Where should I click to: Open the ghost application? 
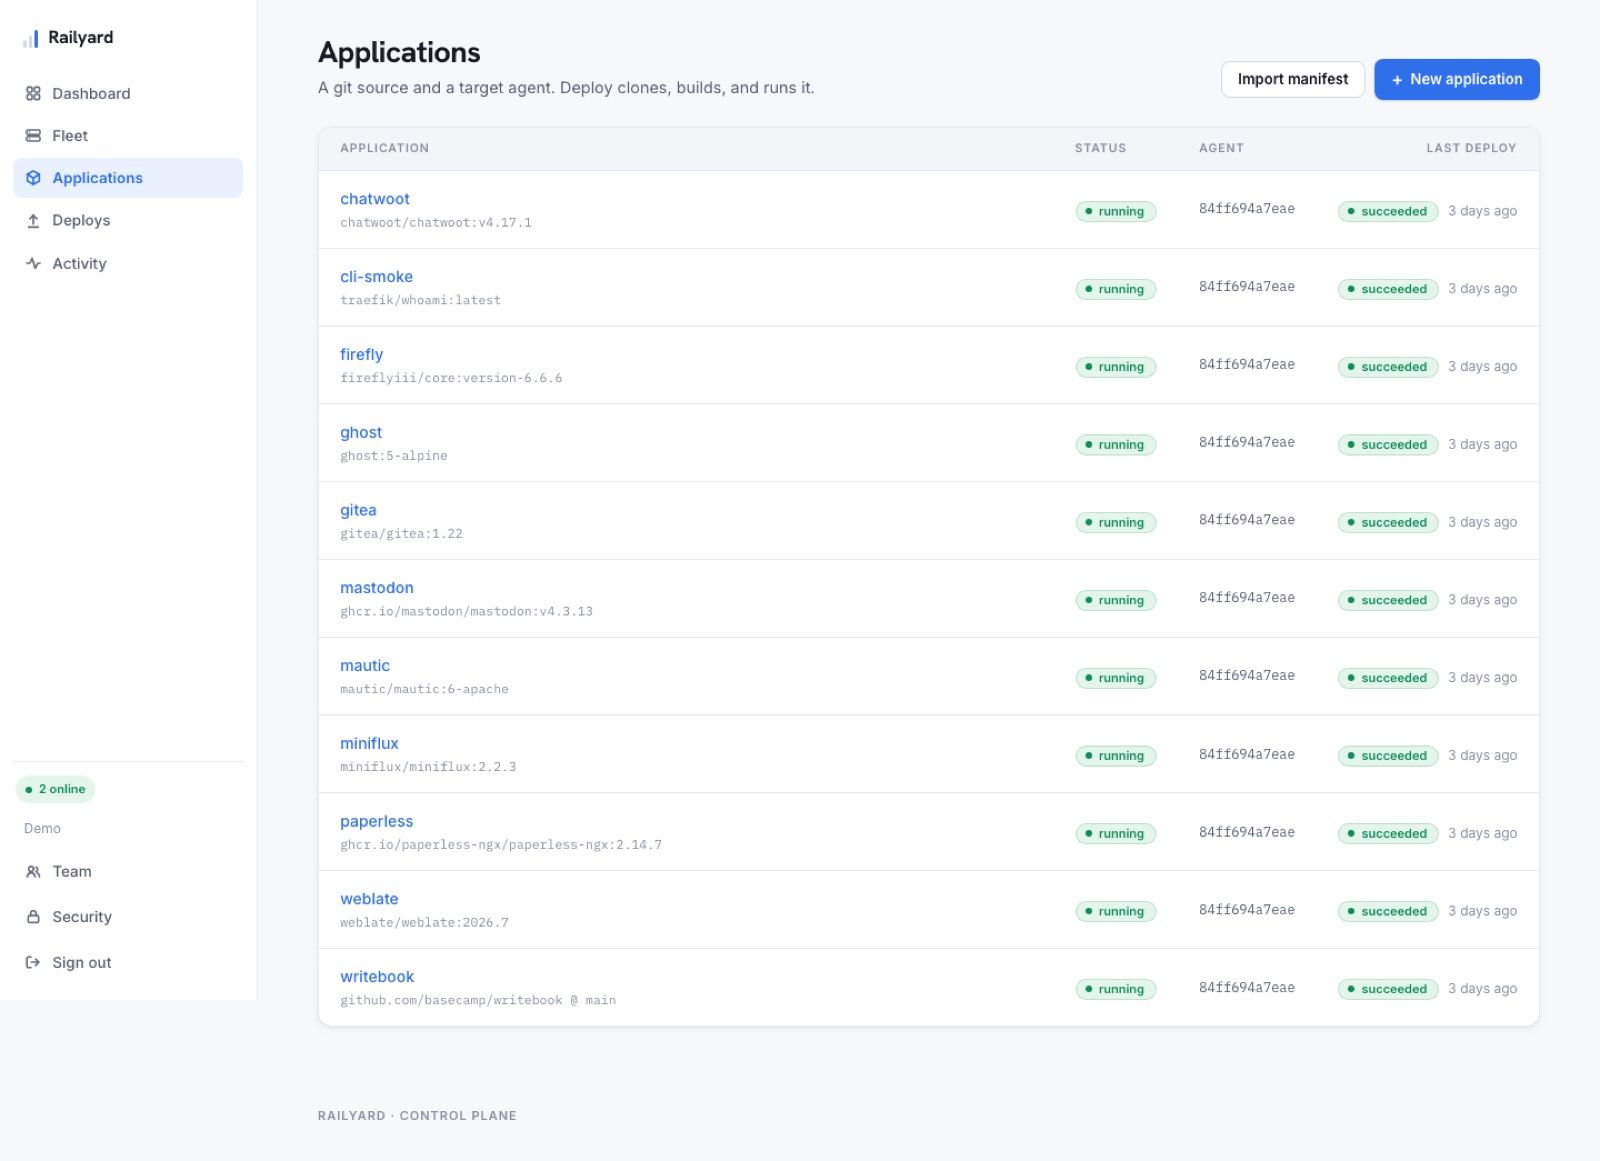361,432
